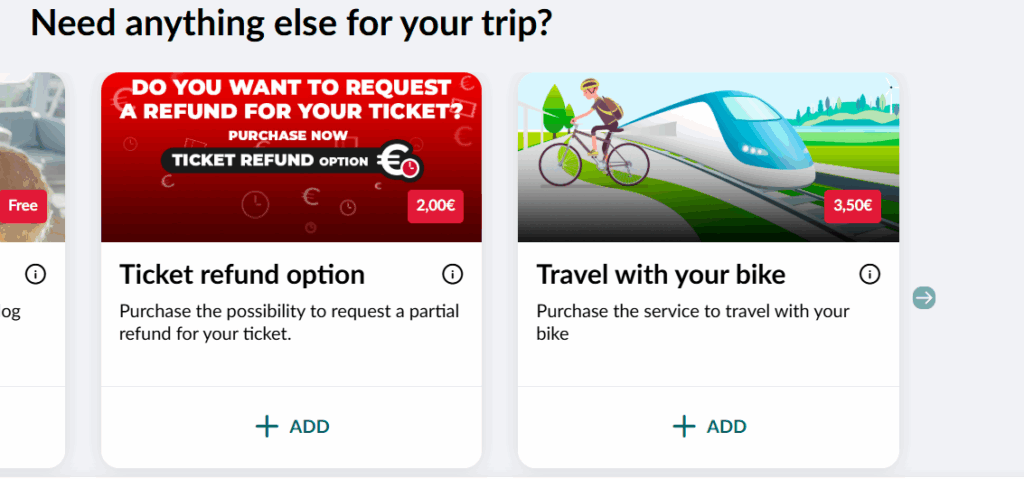The height and width of the screenshot is (479, 1024).
Task: Add the Ticket refund option
Action: [291, 427]
